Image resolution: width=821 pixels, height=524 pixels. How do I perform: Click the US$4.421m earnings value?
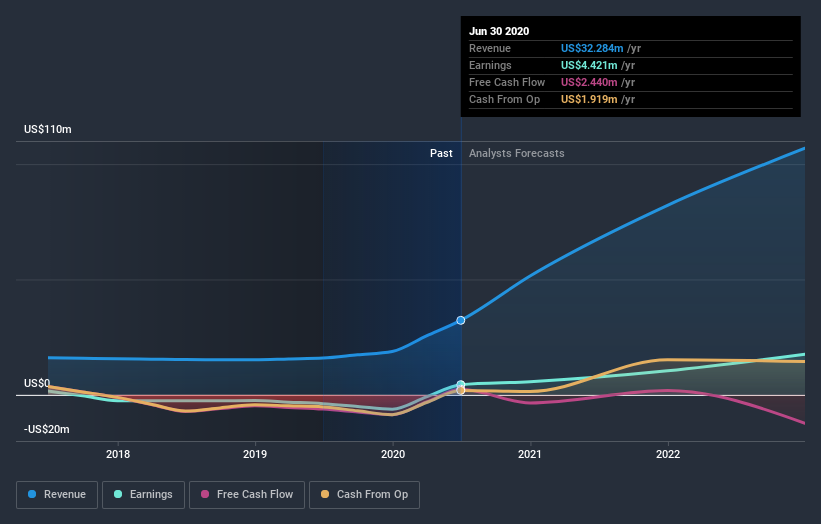coord(589,65)
